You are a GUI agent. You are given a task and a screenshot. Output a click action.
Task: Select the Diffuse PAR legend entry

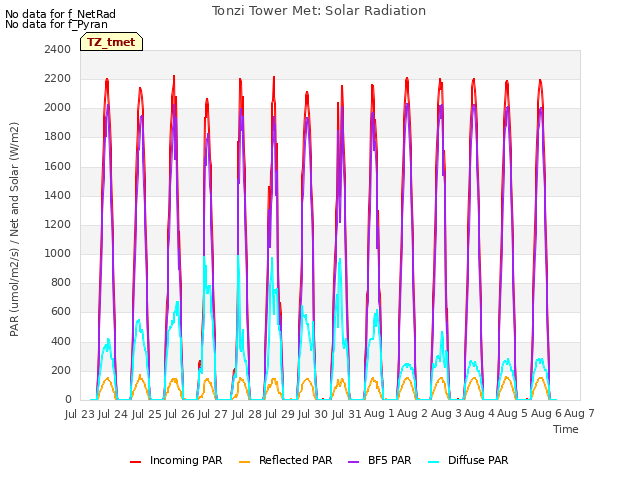(468, 460)
